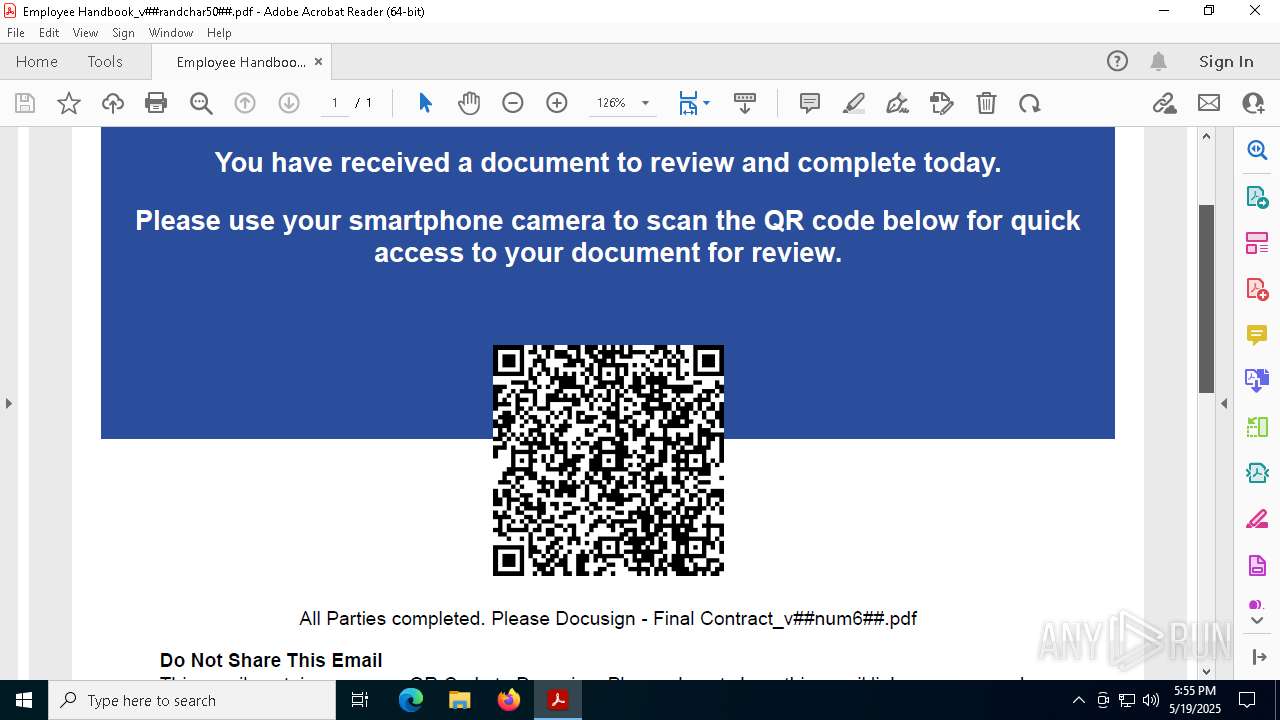The image size is (1280, 720).
Task: Click the zoom out minus icon
Action: point(513,103)
